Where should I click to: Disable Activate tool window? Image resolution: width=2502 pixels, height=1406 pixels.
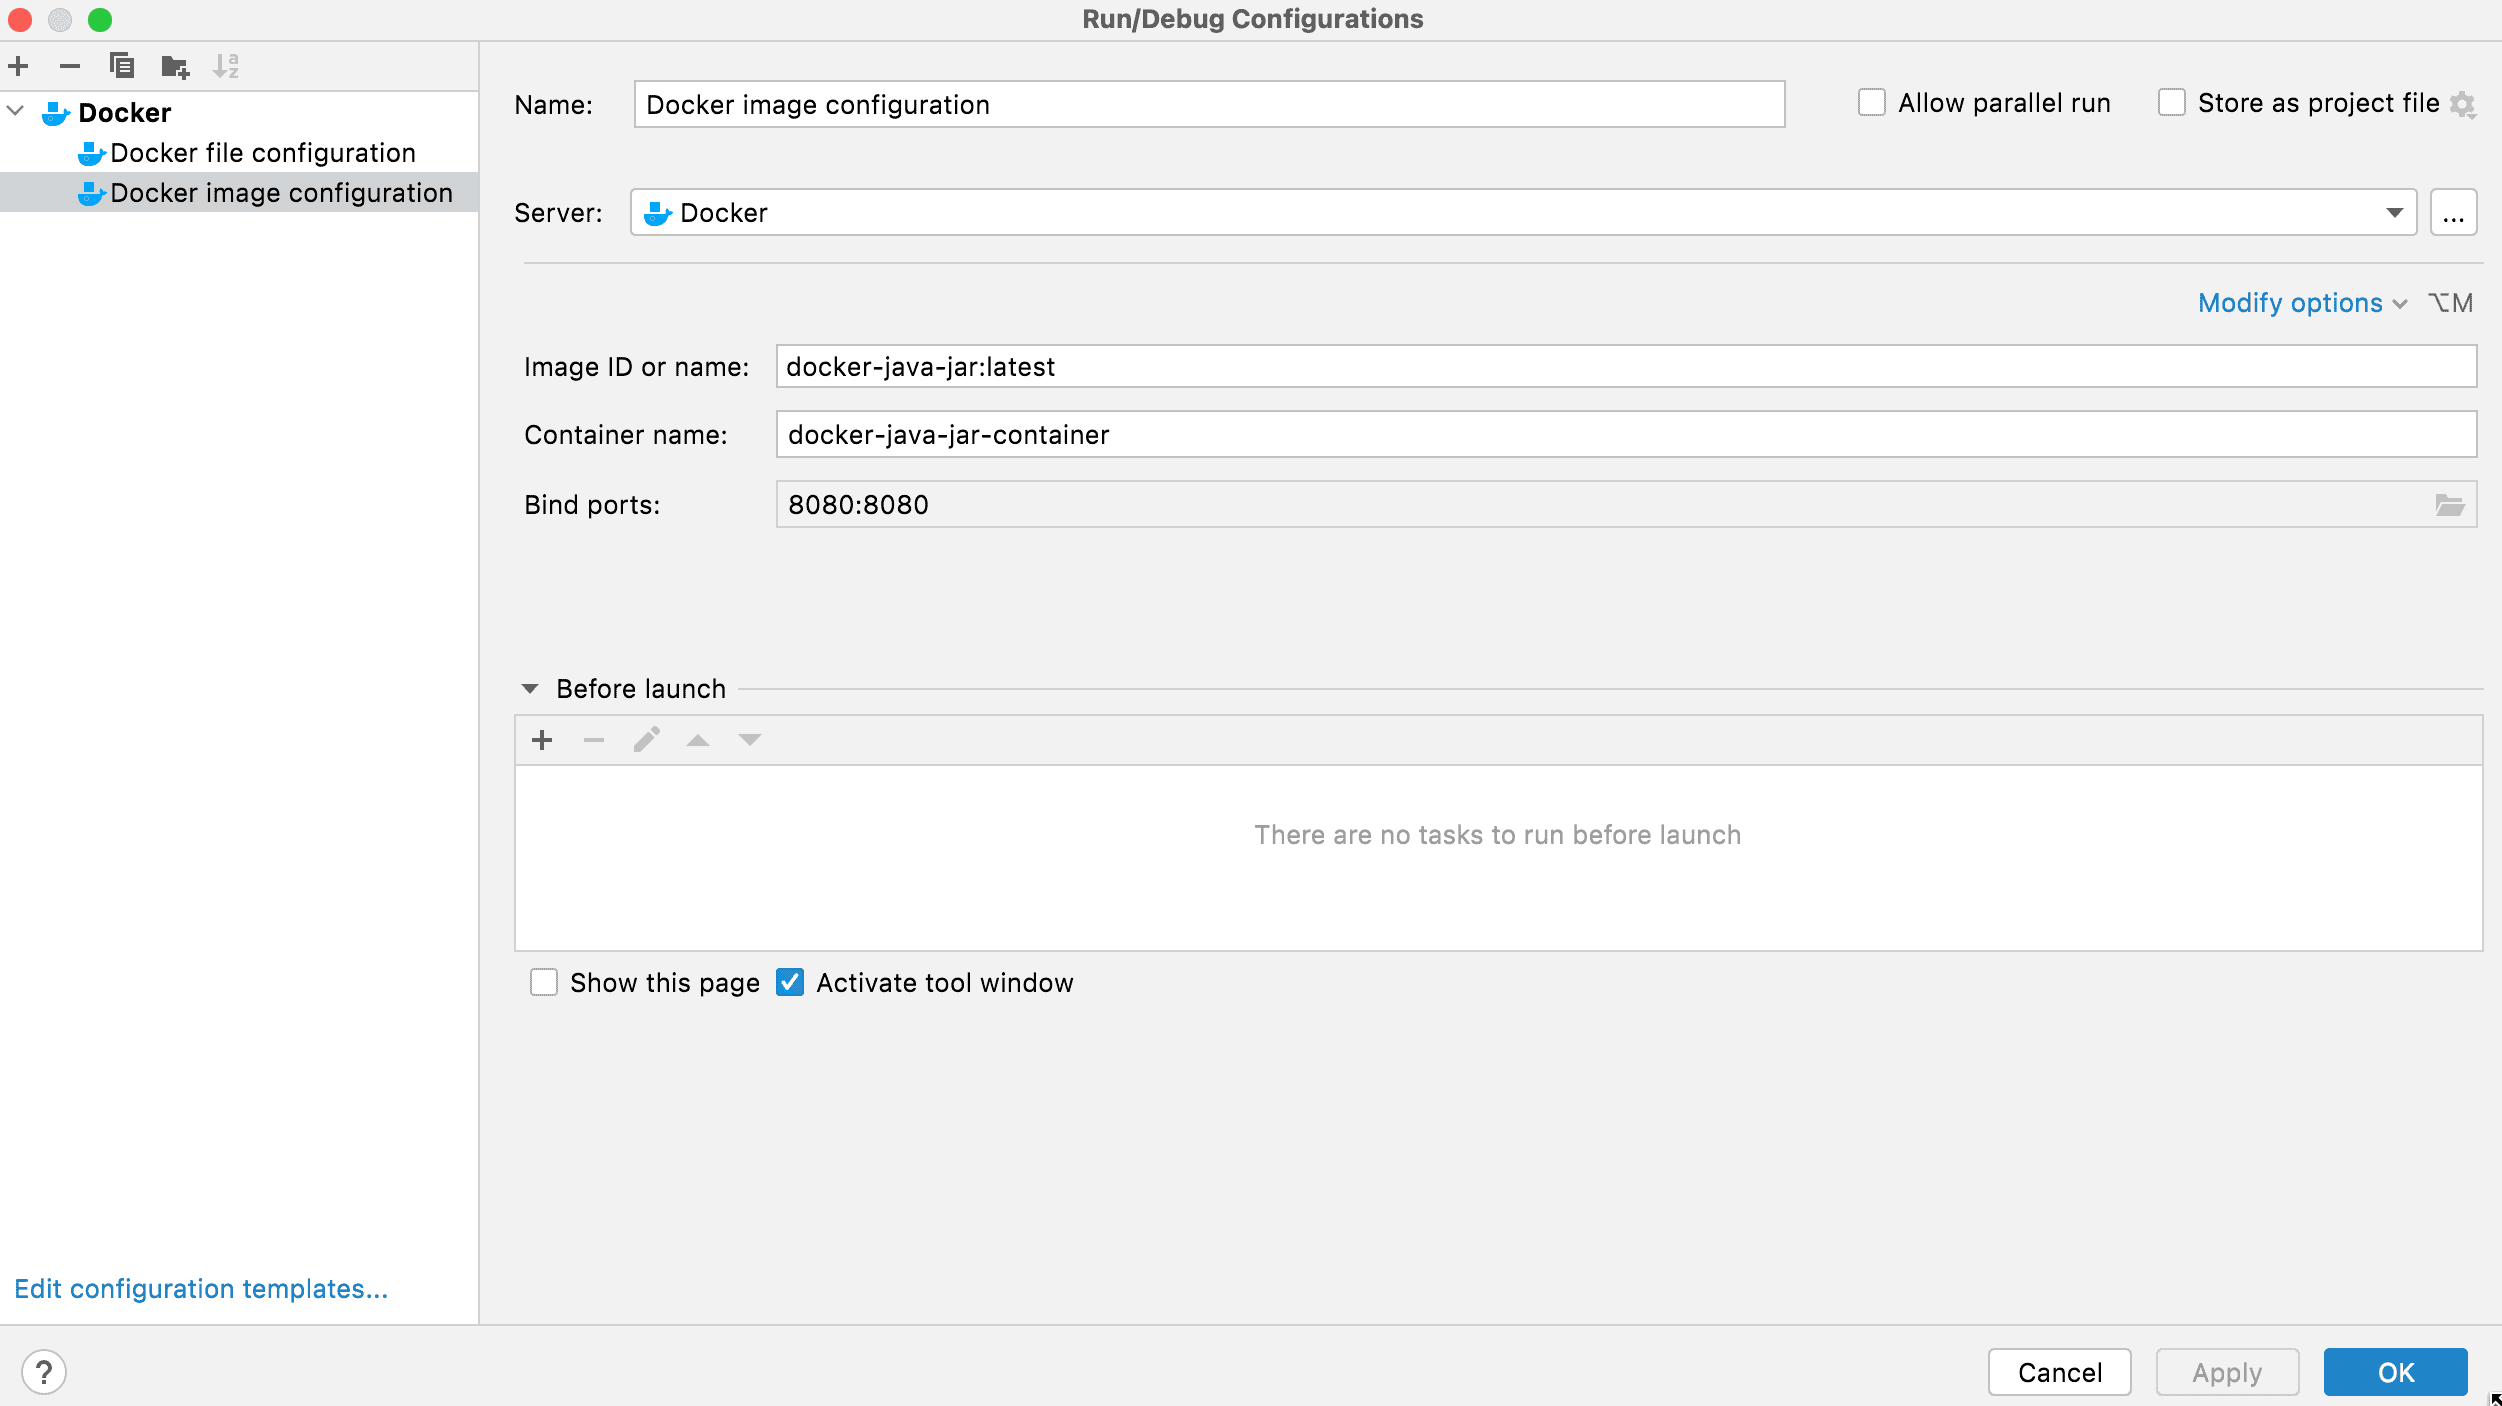click(791, 982)
